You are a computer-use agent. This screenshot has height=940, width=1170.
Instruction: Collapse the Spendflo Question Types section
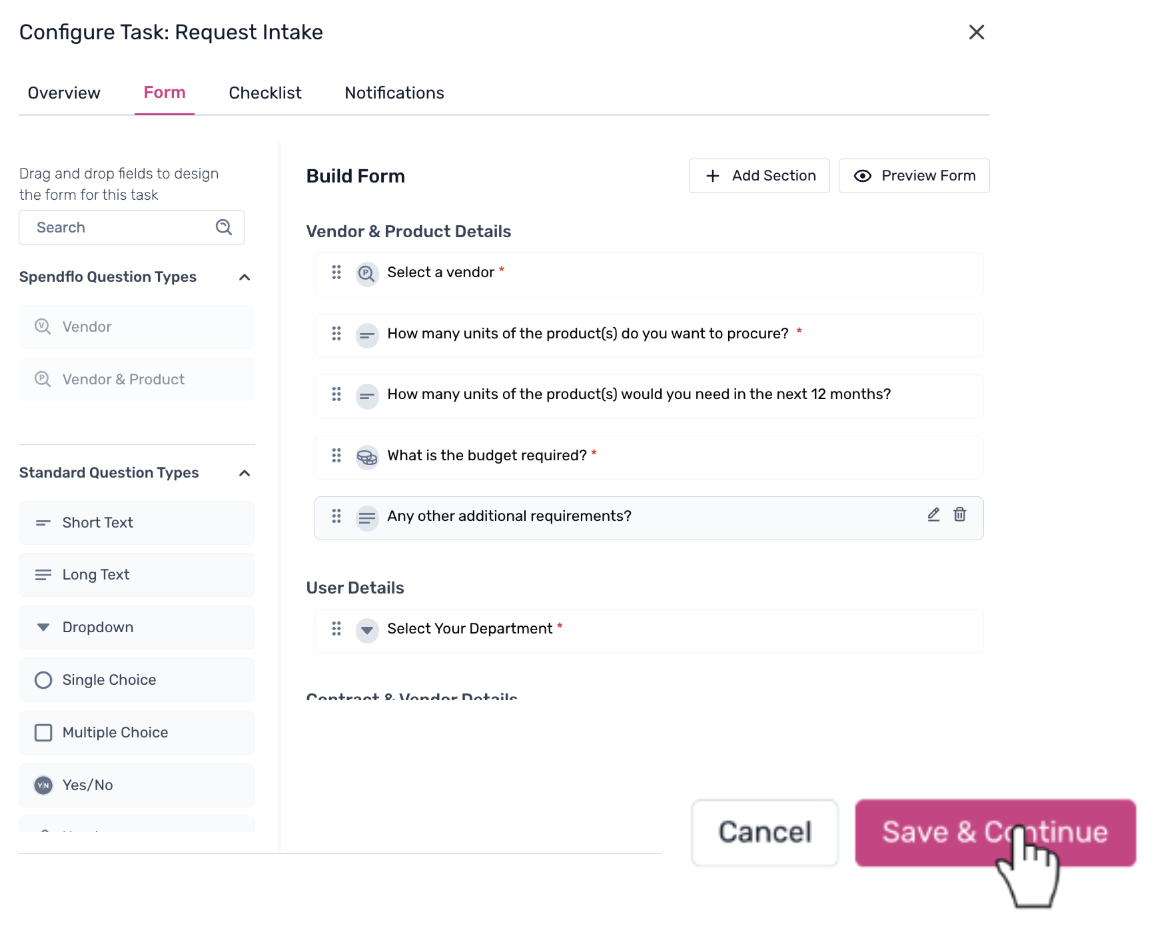[244, 277]
